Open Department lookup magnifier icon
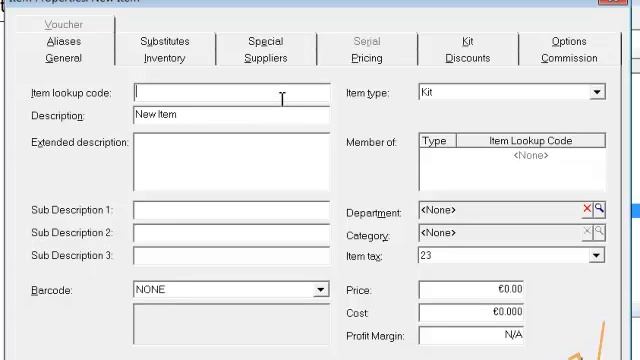The image size is (640, 360). (x=599, y=209)
